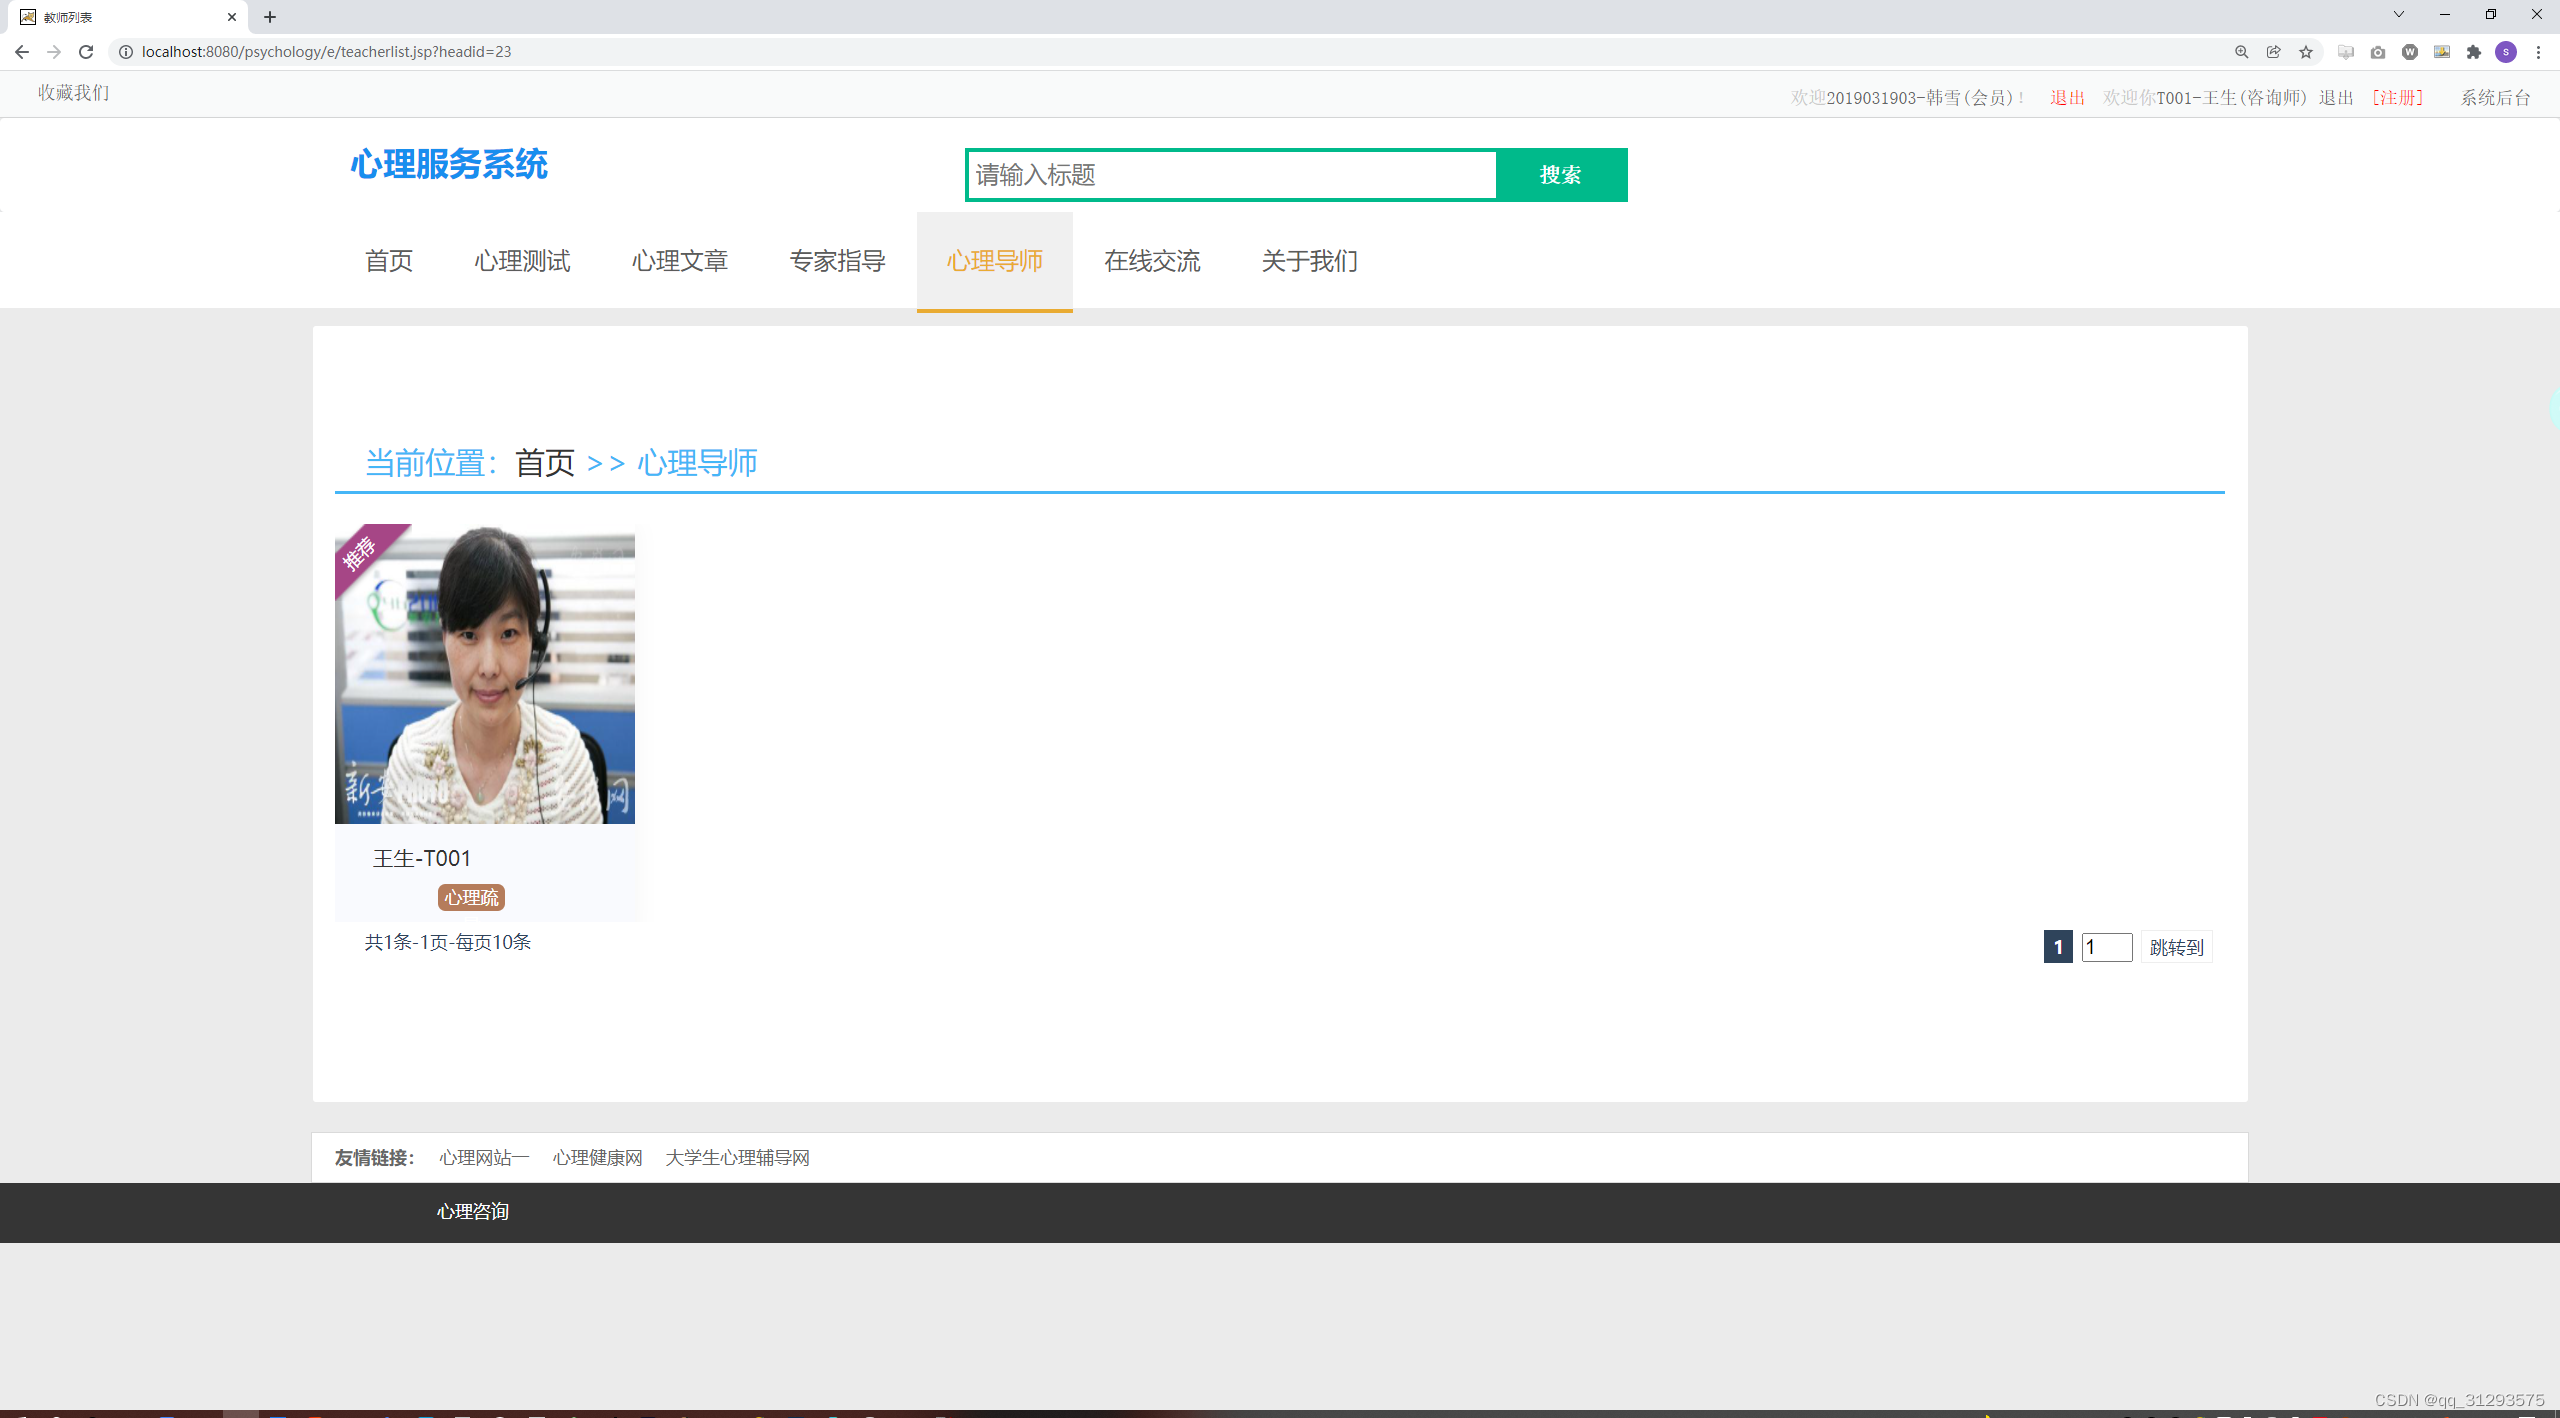Visit the 心理健康网 footer link
2560x1418 pixels.
pyautogui.click(x=597, y=1157)
